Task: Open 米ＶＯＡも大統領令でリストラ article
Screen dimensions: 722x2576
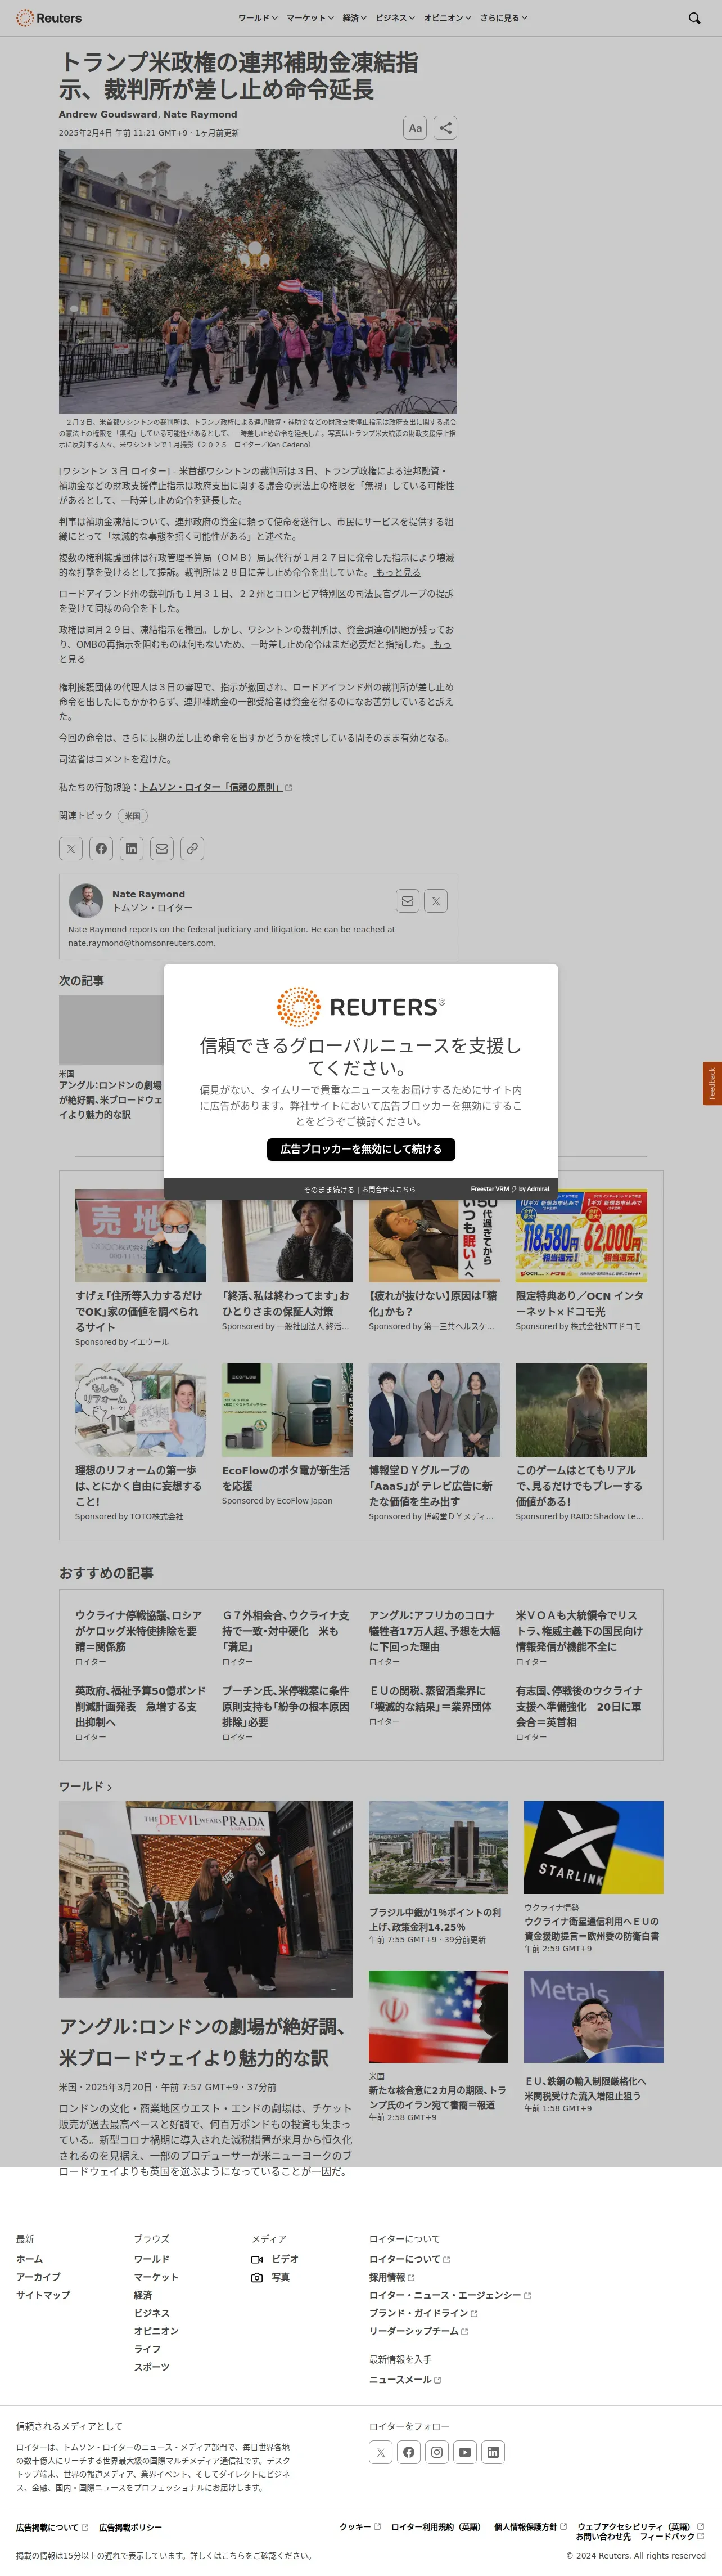Action: [580, 1630]
